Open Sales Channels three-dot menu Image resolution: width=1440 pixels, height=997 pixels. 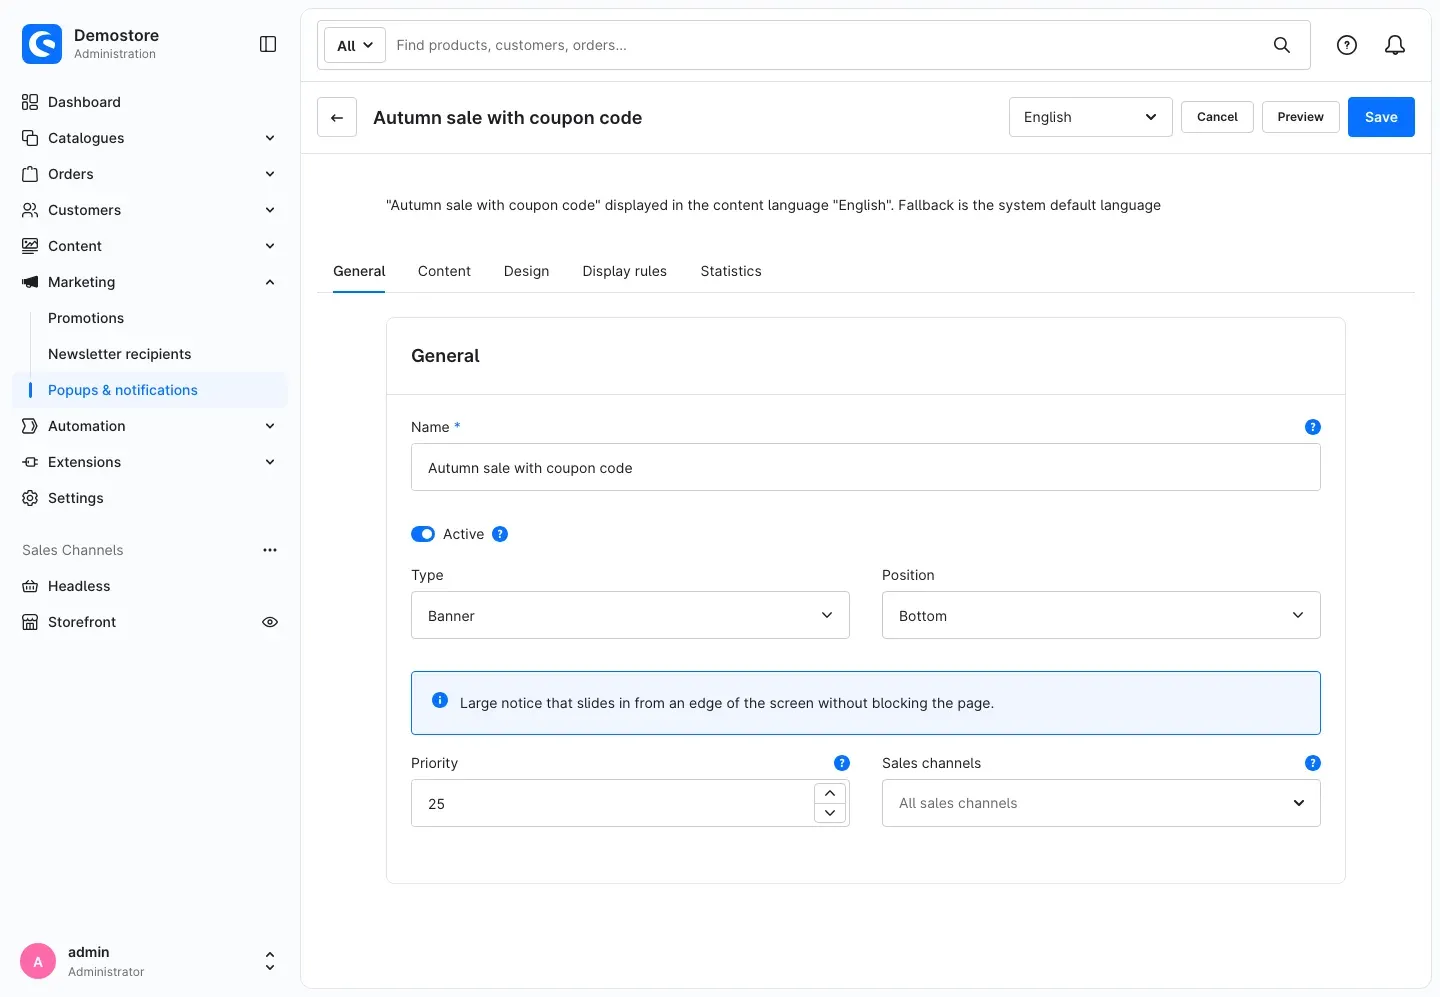270,550
